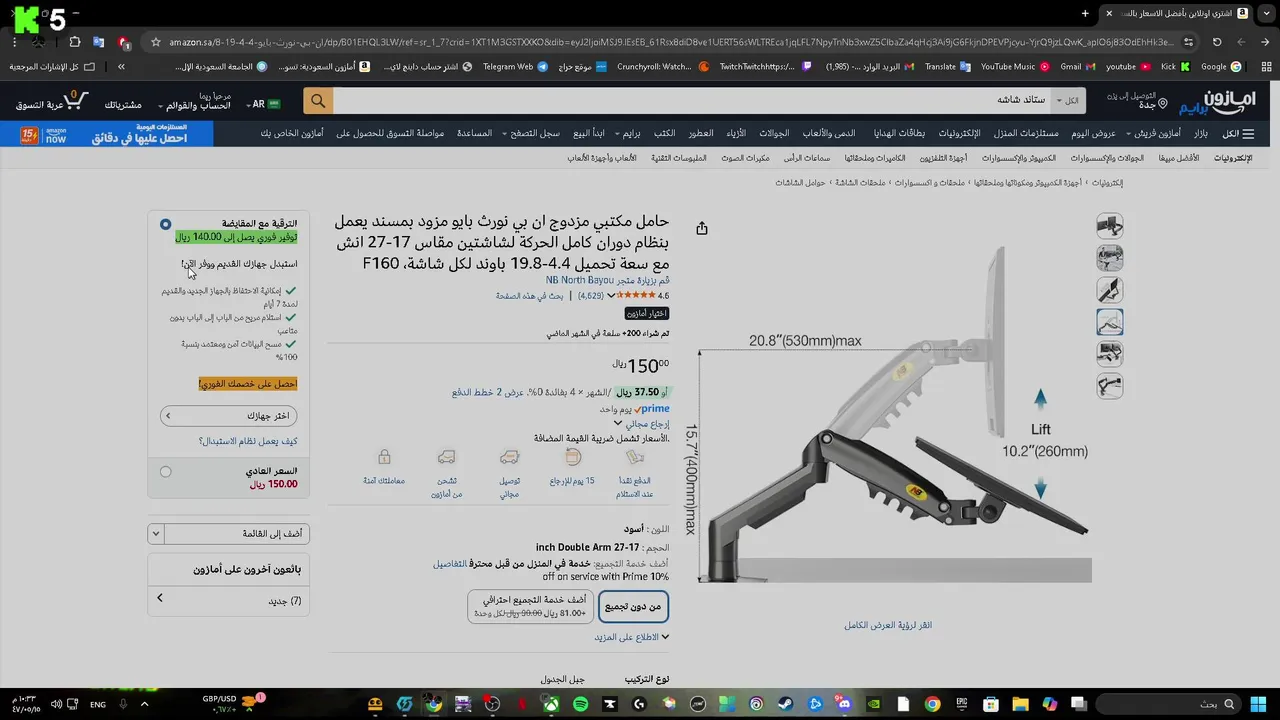Click the share icon beside product title

tap(702, 228)
